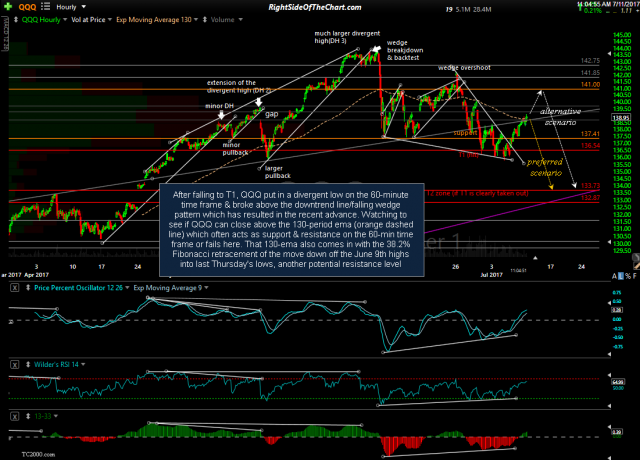Click the 141.85 price level label
Image resolution: width=640 pixels, height=460 pixels.
tap(590, 73)
